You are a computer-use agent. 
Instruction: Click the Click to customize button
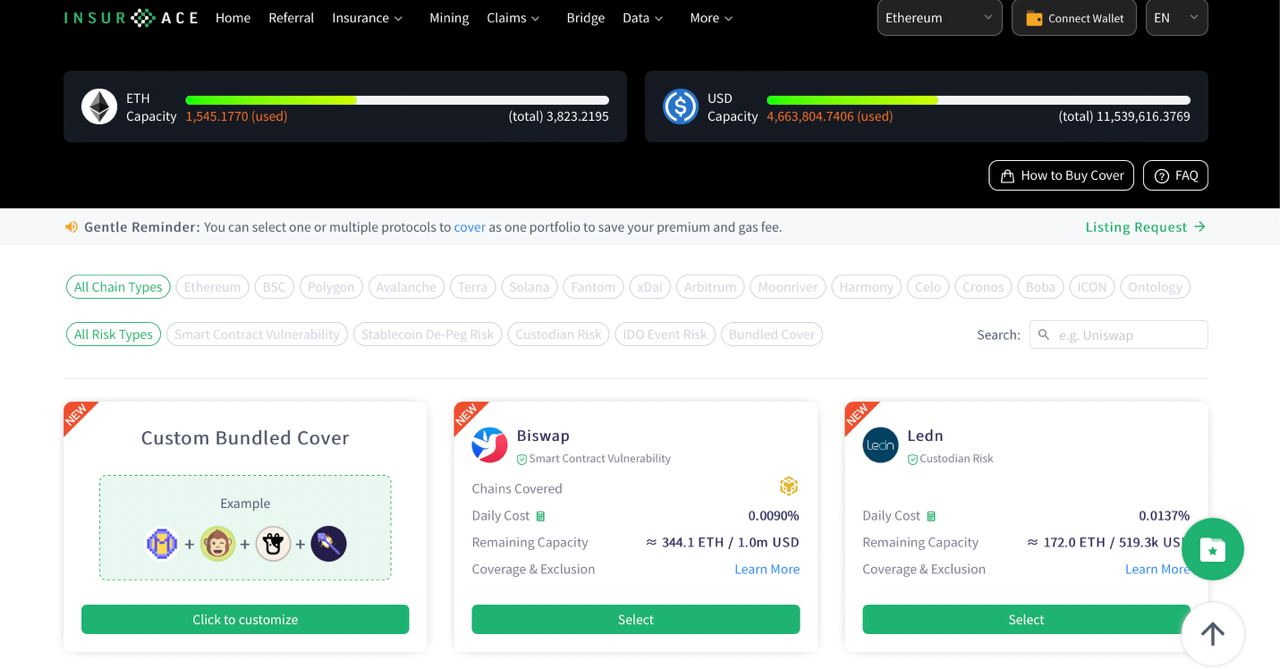(x=245, y=619)
